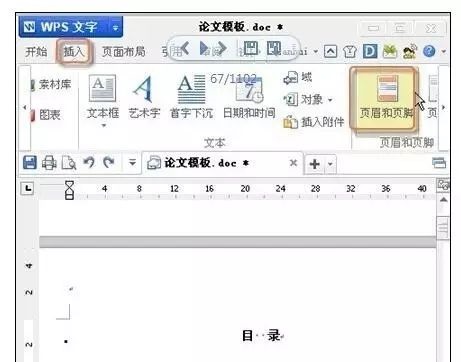This screenshot has height=362, width=461.
Task: Click the undo arrow icon
Action: (89, 163)
